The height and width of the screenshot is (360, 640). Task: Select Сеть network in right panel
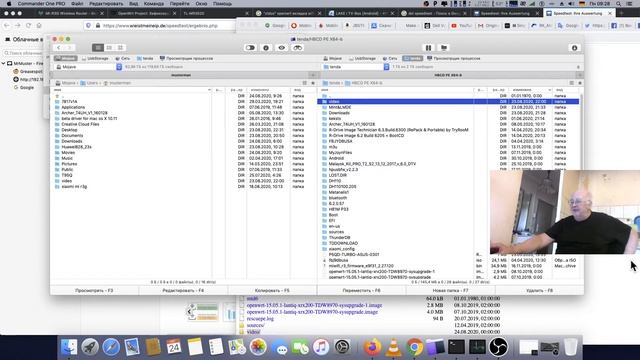coord(390,58)
